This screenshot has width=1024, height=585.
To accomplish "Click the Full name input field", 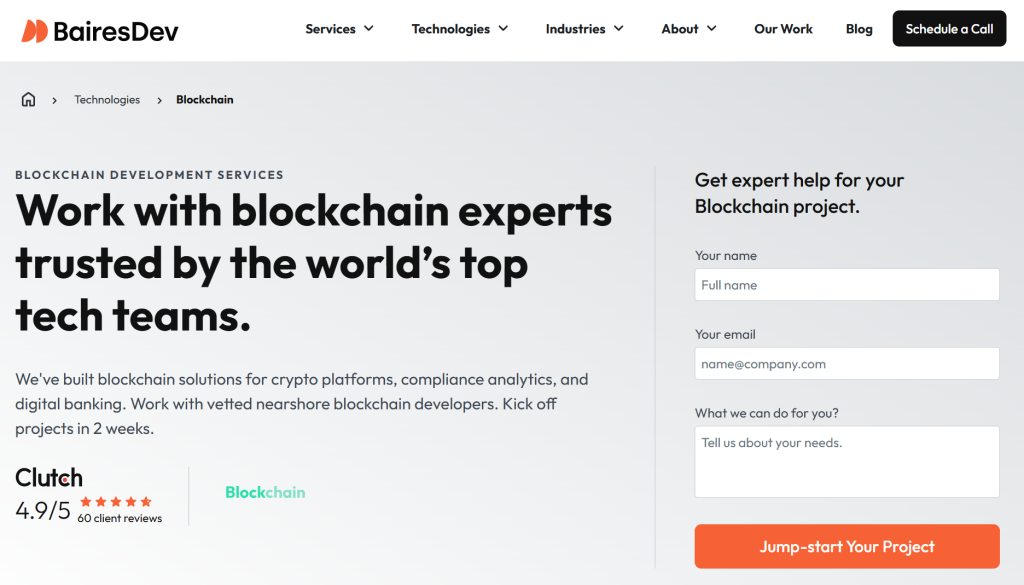I will [x=846, y=284].
